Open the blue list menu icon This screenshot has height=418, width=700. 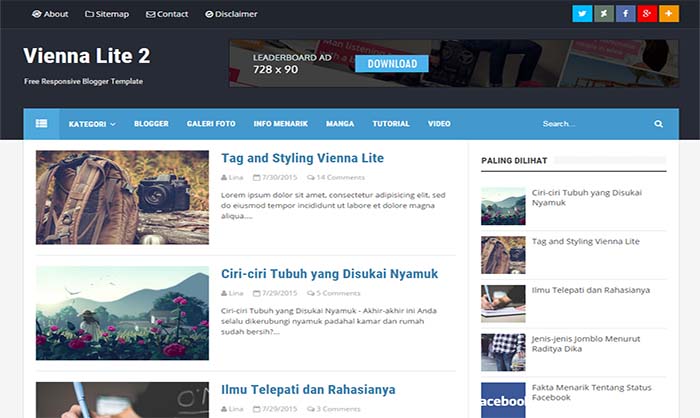coord(42,124)
